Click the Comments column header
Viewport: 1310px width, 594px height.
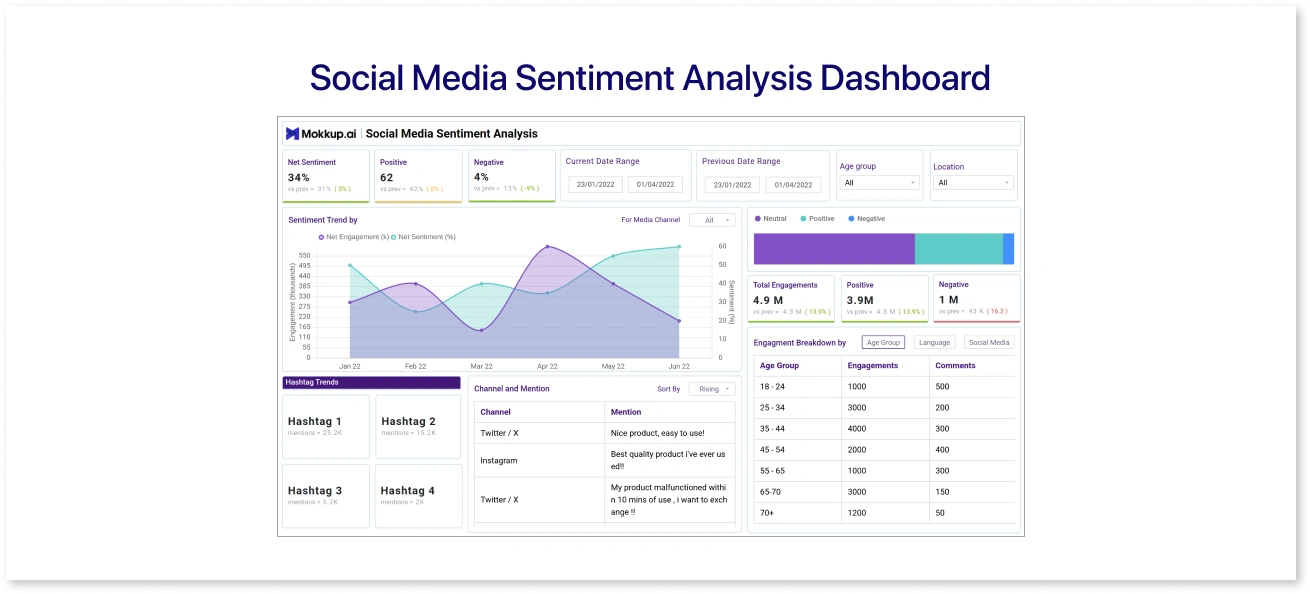point(971,366)
